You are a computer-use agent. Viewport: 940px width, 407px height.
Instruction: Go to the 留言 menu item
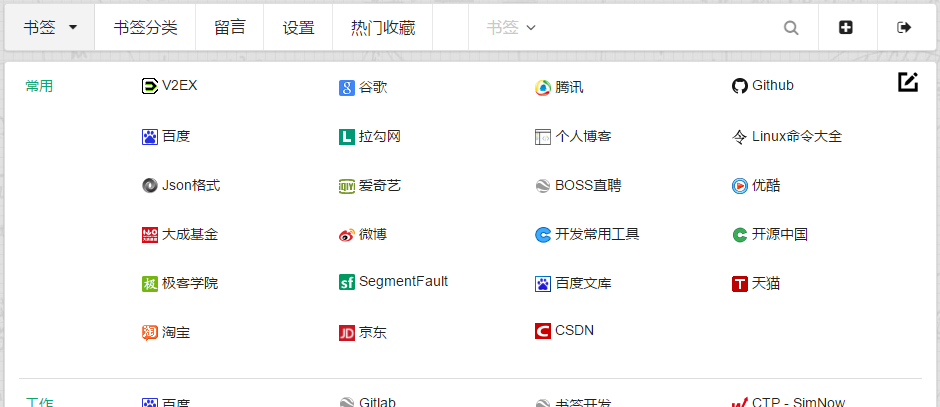tap(229, 28)
